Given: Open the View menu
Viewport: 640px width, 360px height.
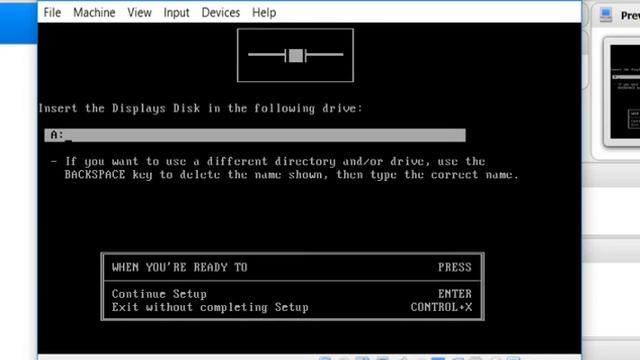Looking at the screenshot, I should pos(139,13).
